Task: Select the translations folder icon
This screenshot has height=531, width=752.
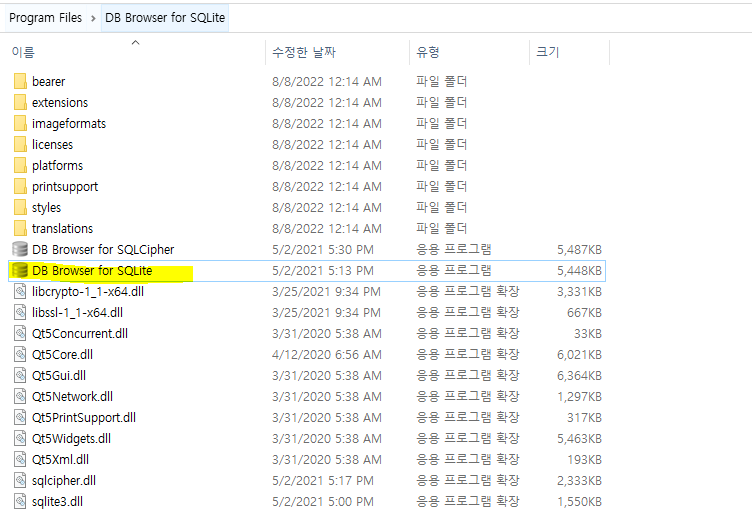Action: (20, 228)
